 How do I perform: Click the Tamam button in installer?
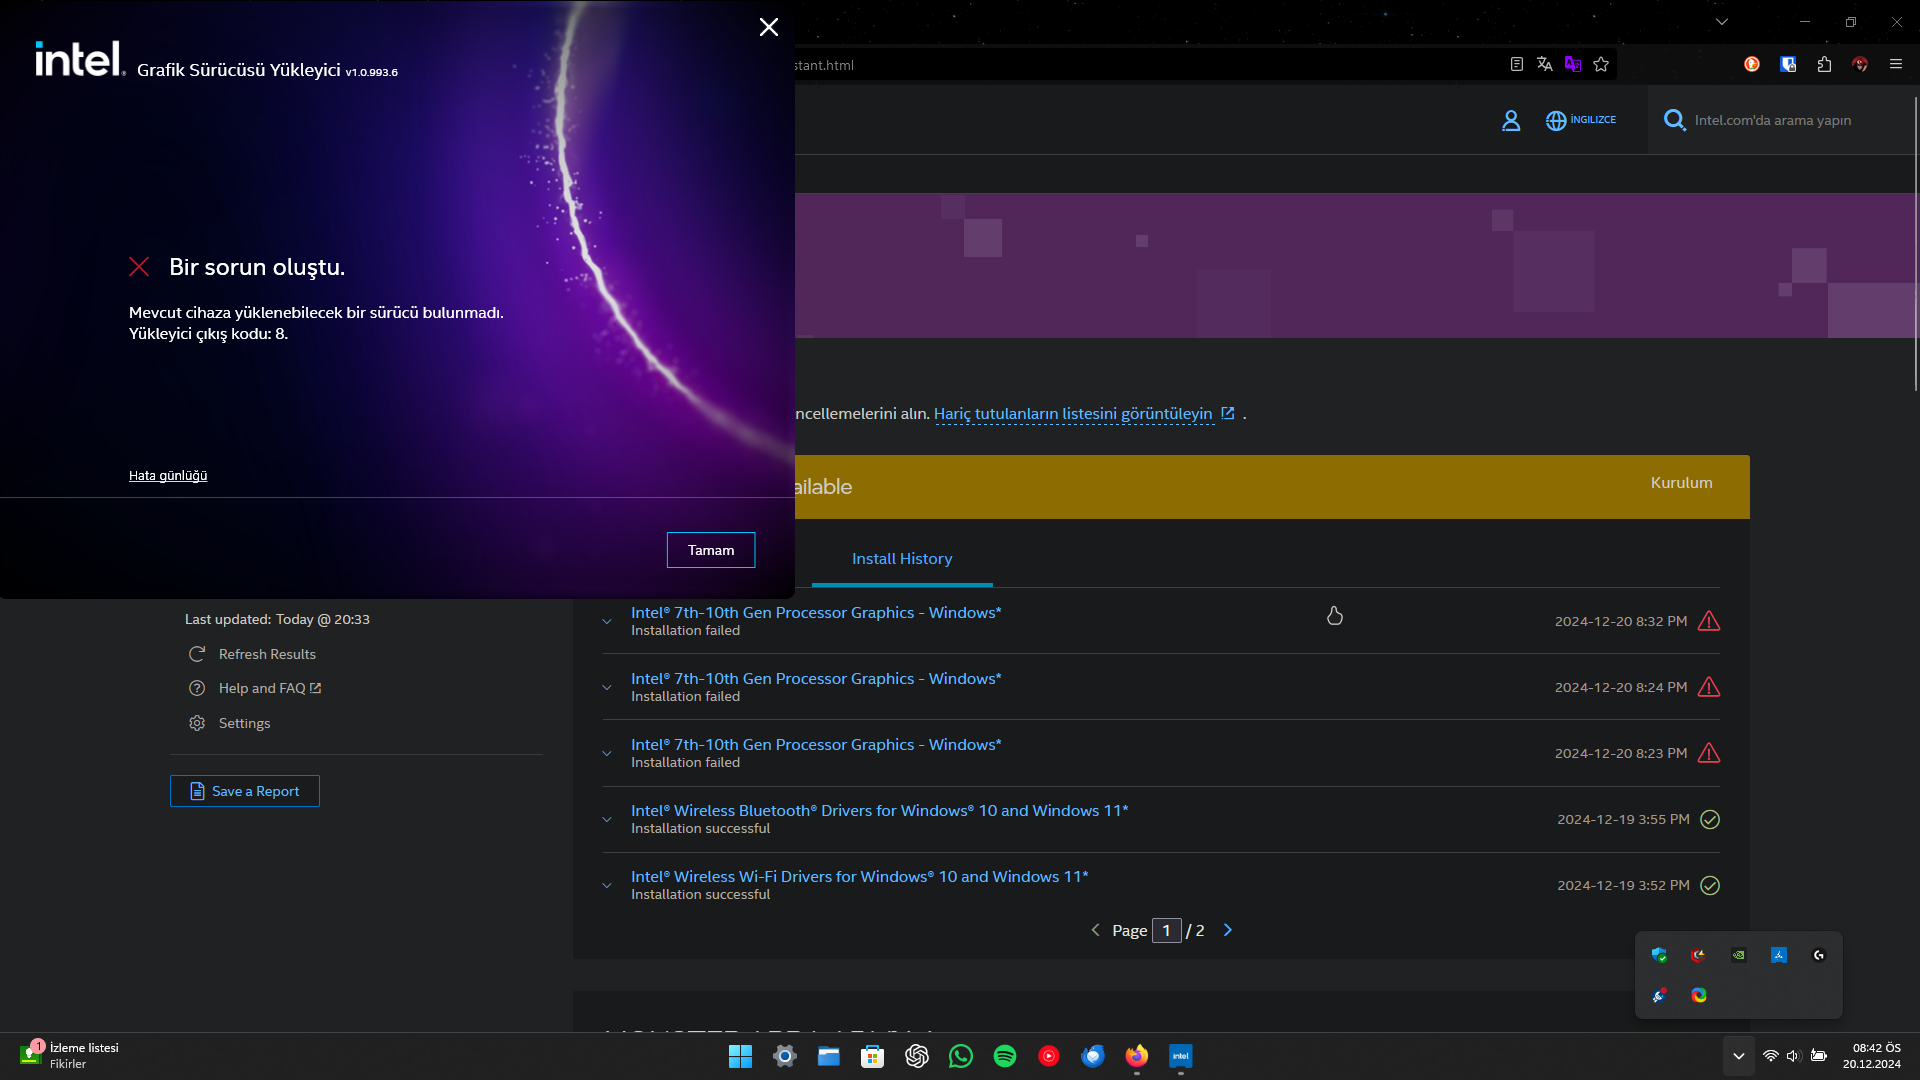[710, 550]
